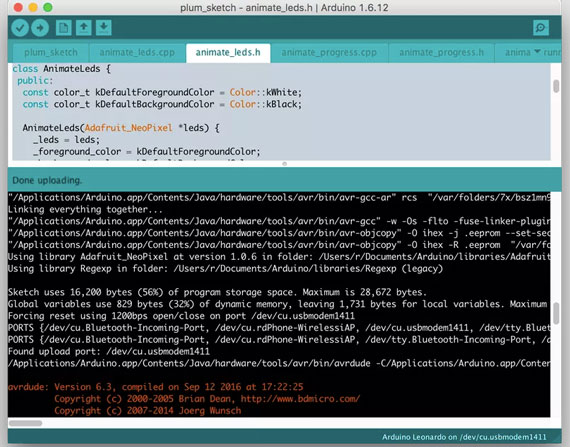Save the sketch with the down-arrow icon
Viewport: 570px width, 447px height.
click(x=104, y=28)
